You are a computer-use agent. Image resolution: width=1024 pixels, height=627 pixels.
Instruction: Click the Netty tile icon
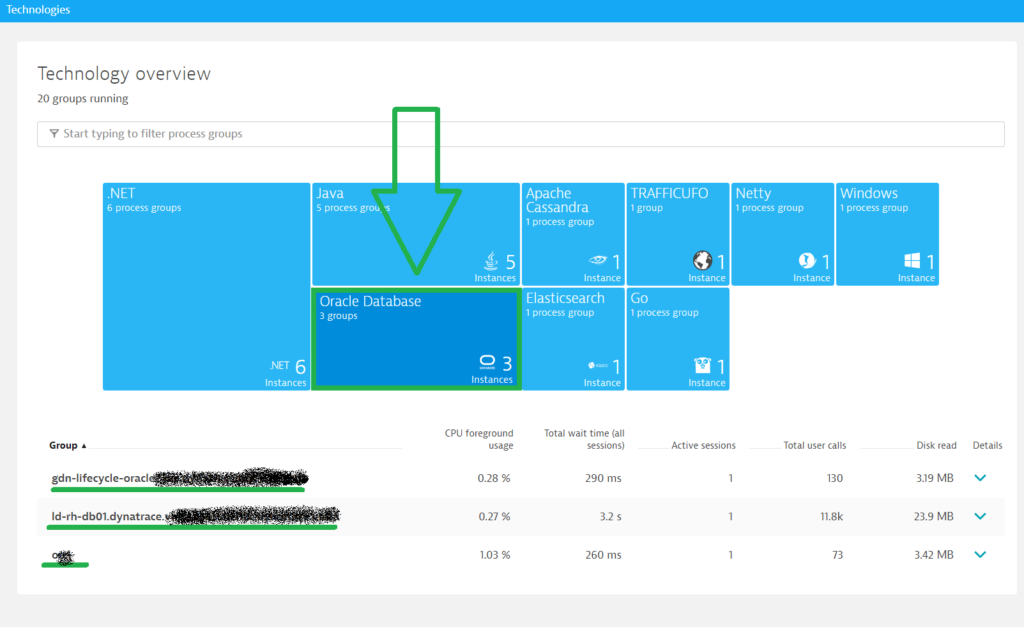click(807, 261)
